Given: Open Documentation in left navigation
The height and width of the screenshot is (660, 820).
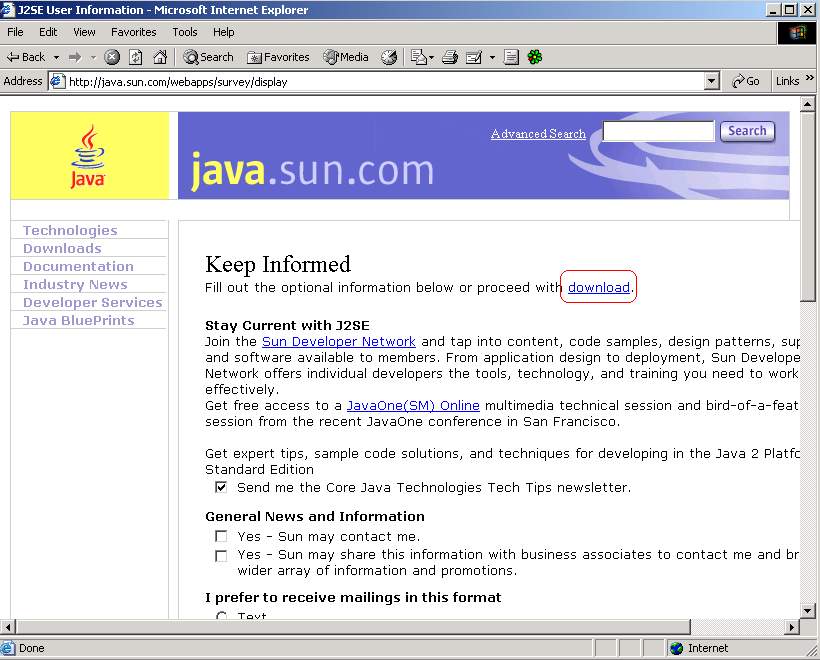Looking at the screenshot, I should click(78, 266).
